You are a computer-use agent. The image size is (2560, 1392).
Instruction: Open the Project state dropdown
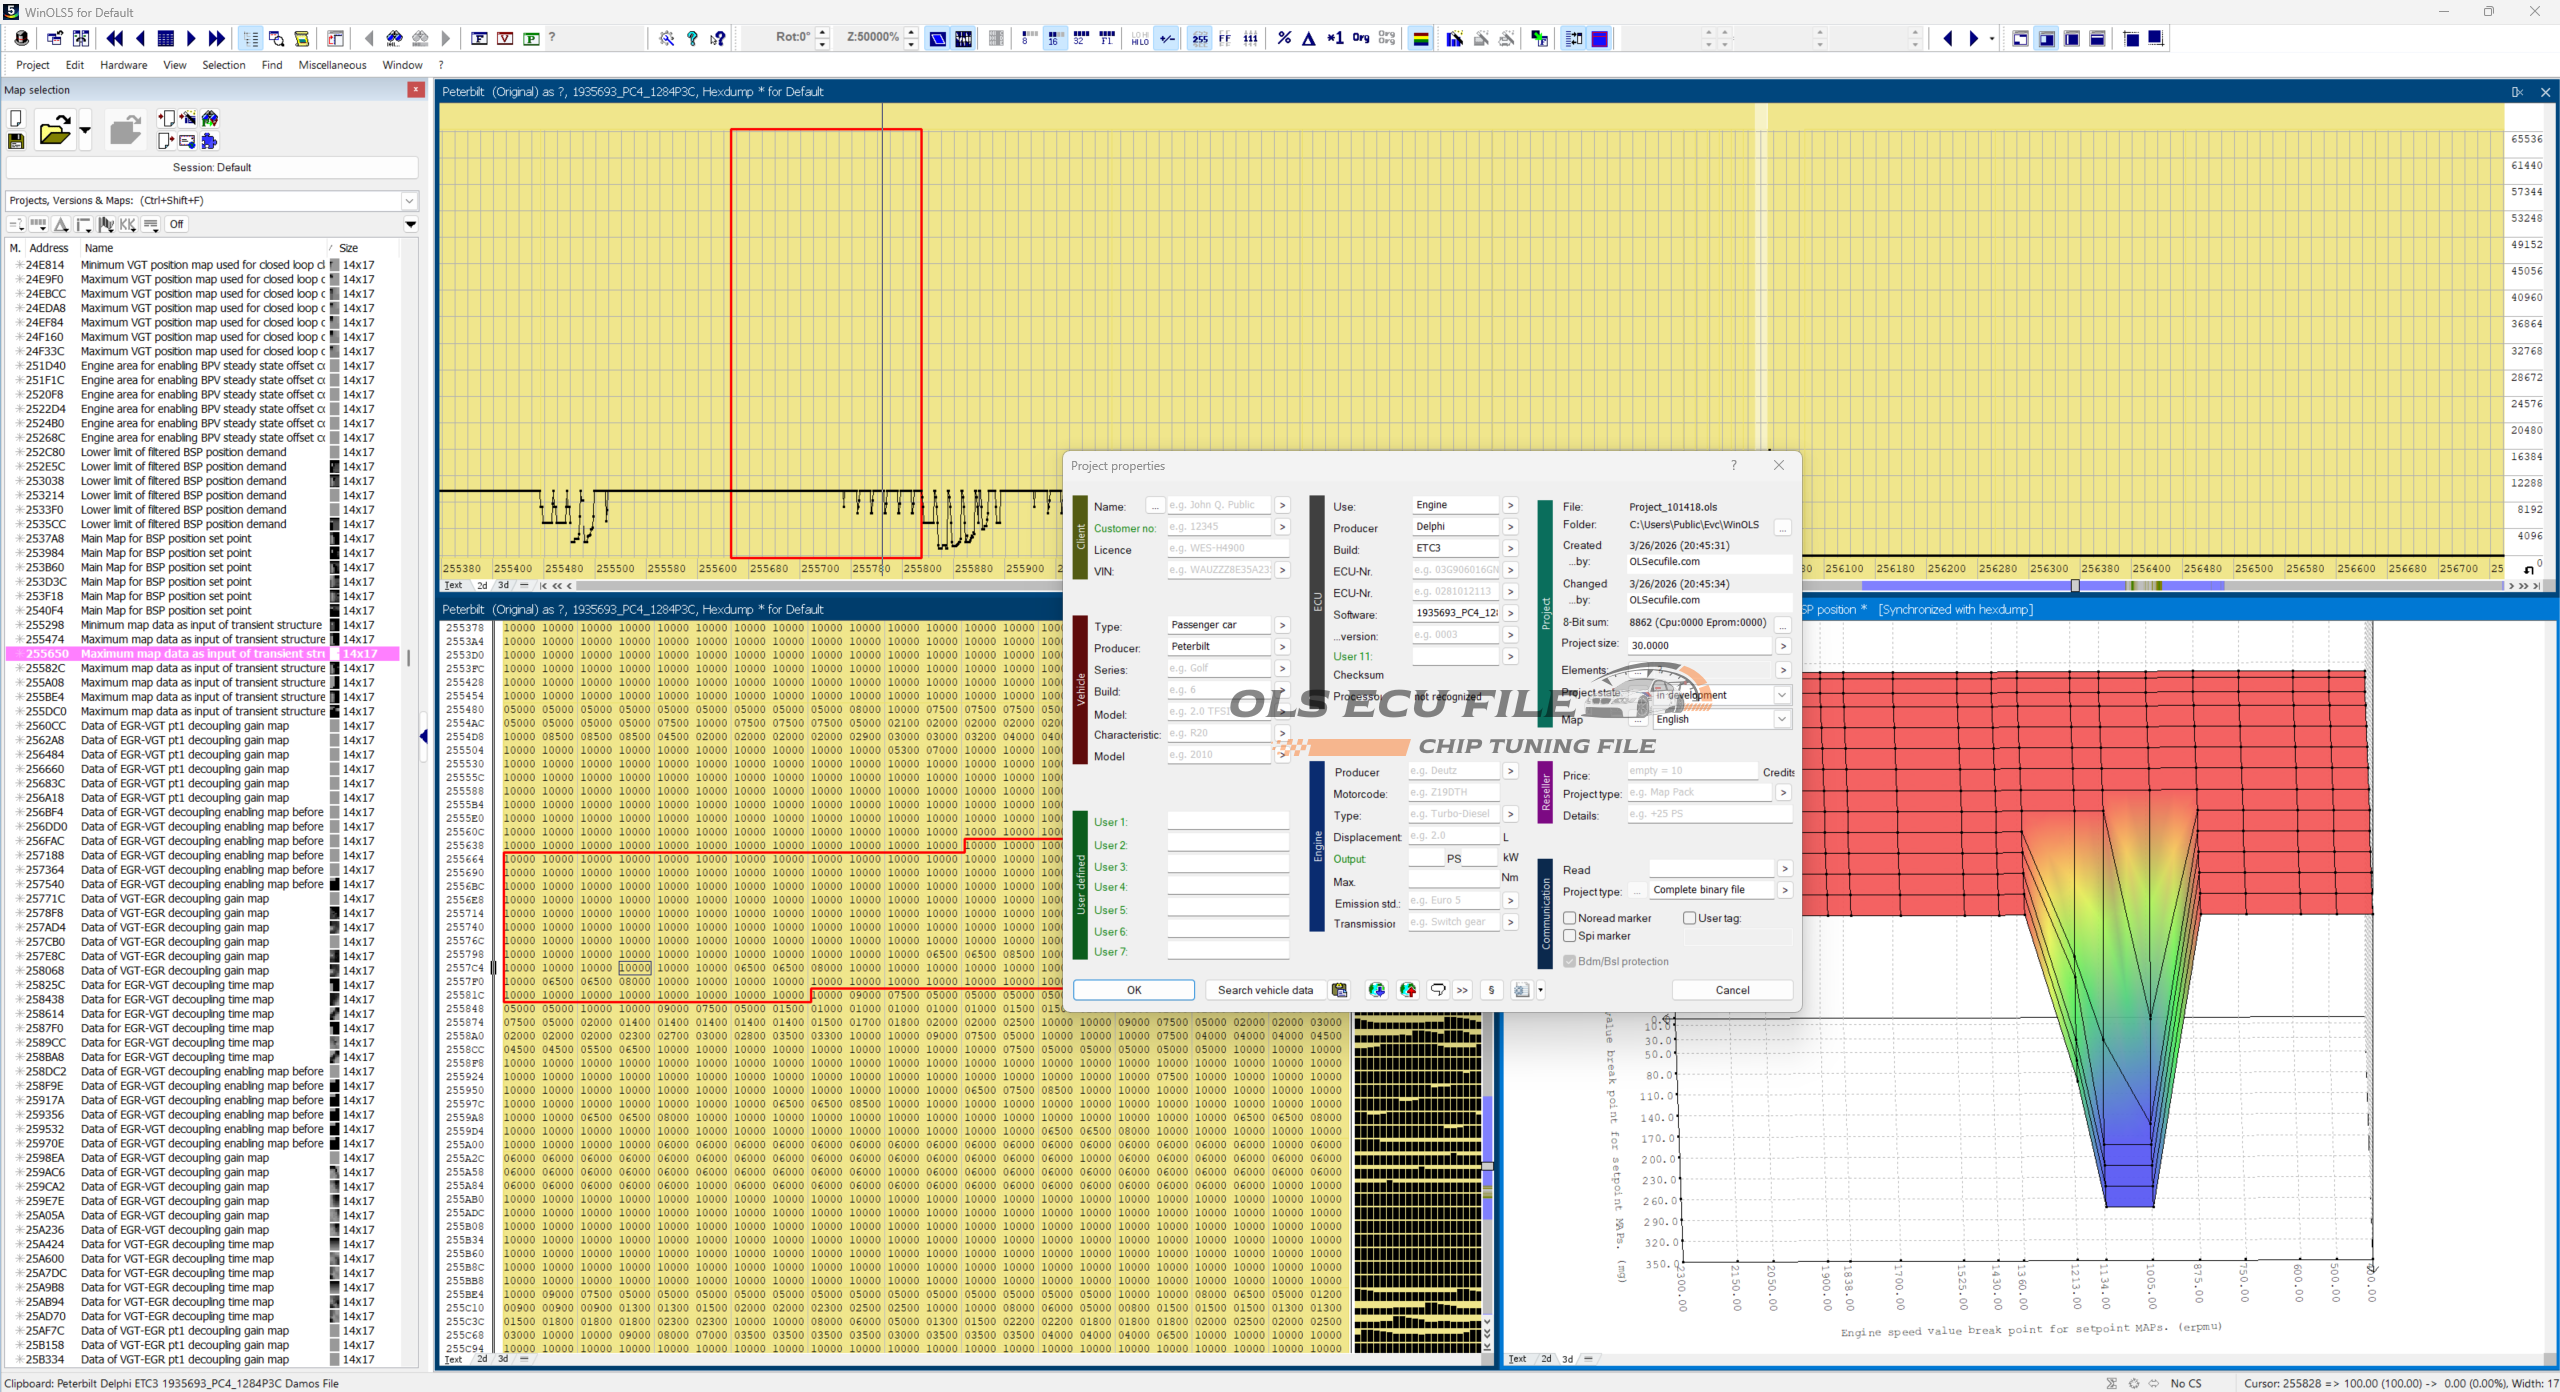coord(1781,695)
